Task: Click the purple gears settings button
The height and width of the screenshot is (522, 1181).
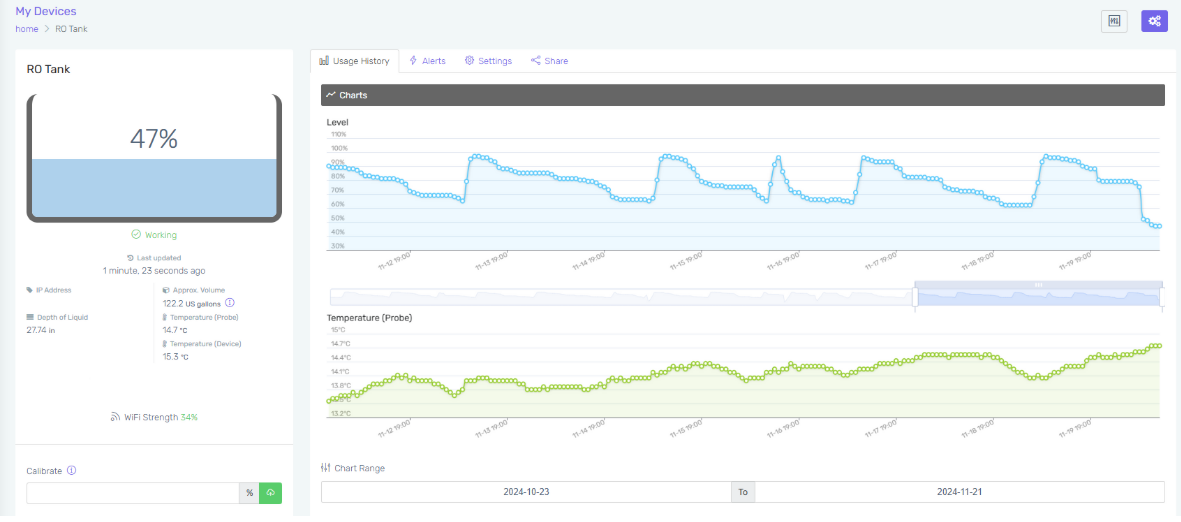Action: coord(1154,22)
